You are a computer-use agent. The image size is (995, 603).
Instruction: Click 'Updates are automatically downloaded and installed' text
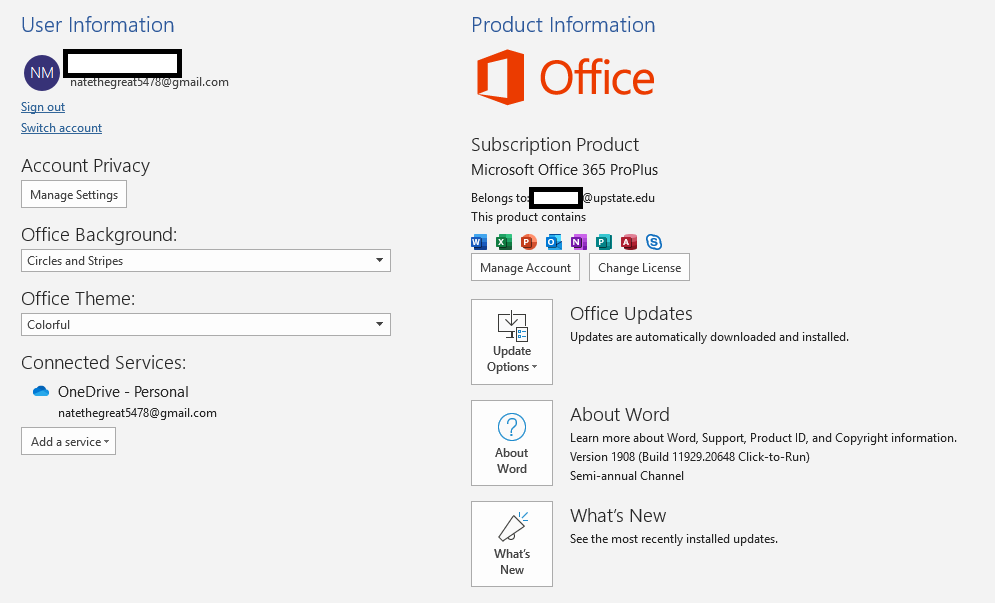pos(709,337)
